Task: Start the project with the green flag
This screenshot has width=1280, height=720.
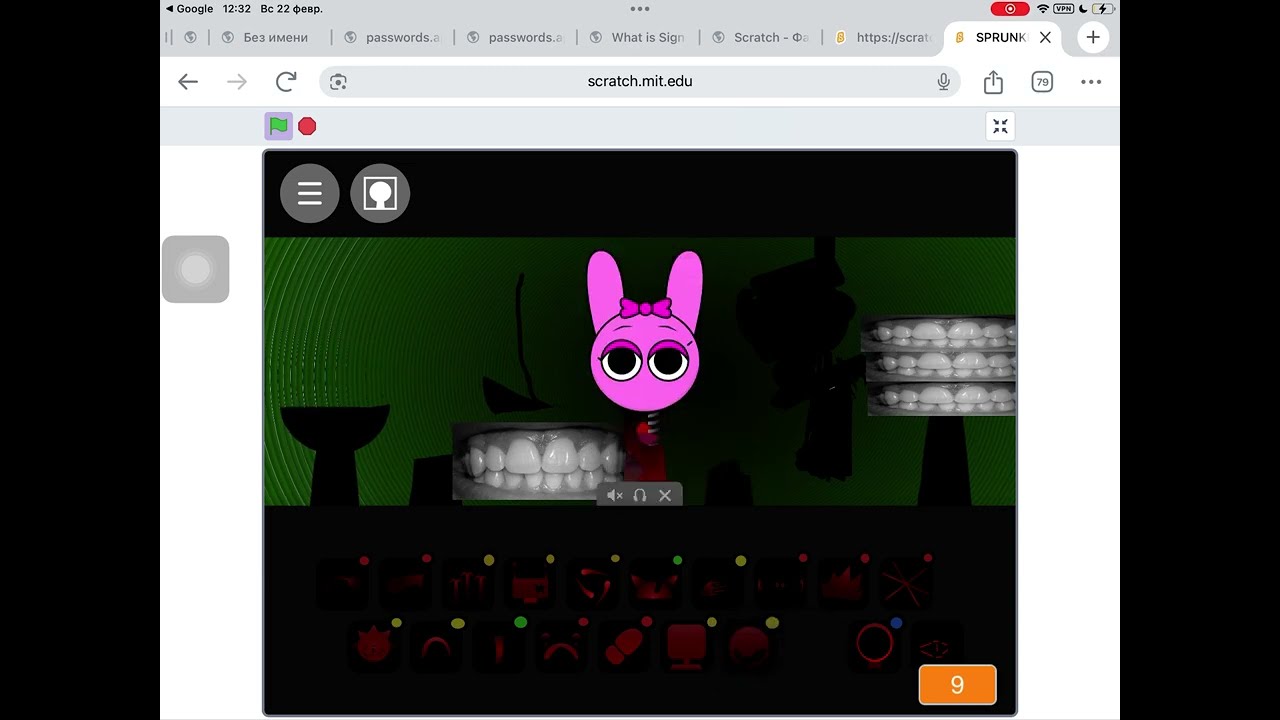Action: click(279, 126)
